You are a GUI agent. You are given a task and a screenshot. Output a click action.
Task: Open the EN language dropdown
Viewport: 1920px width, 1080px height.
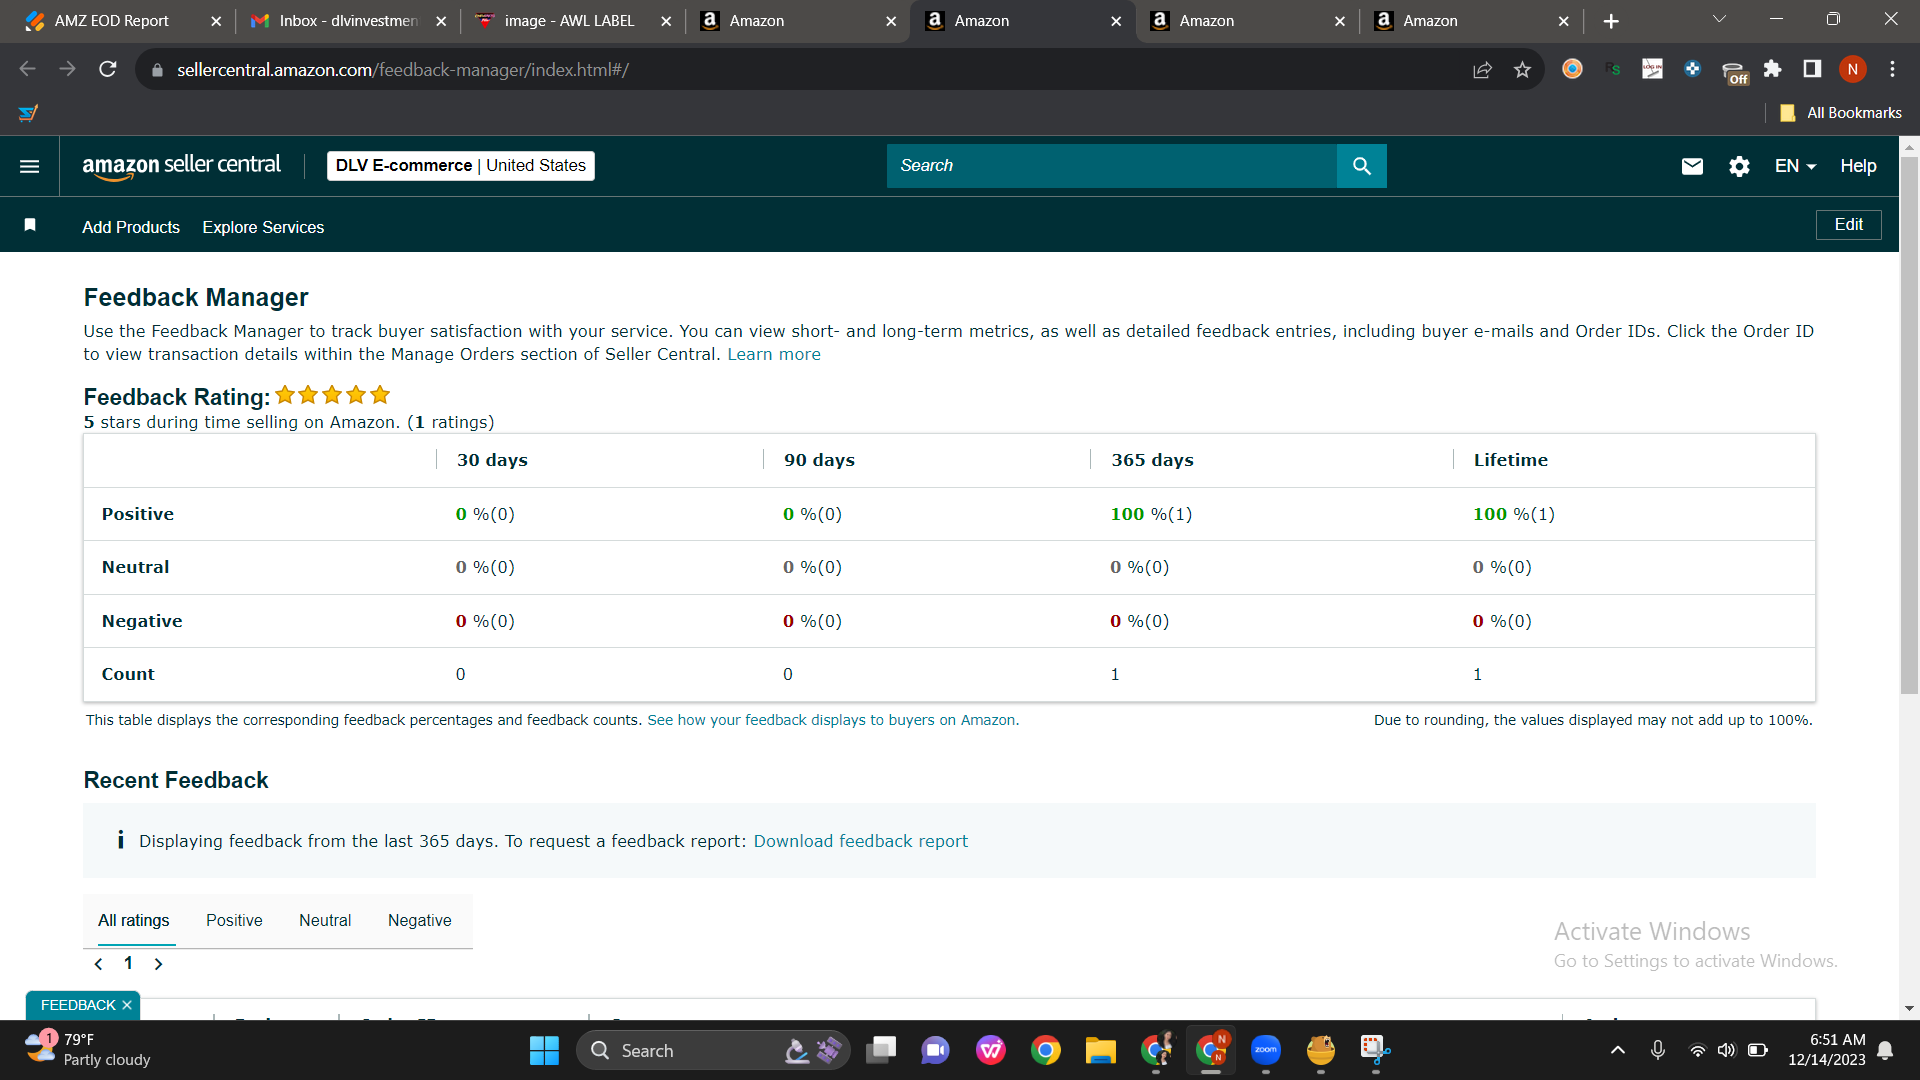[x=1795, y=166]
